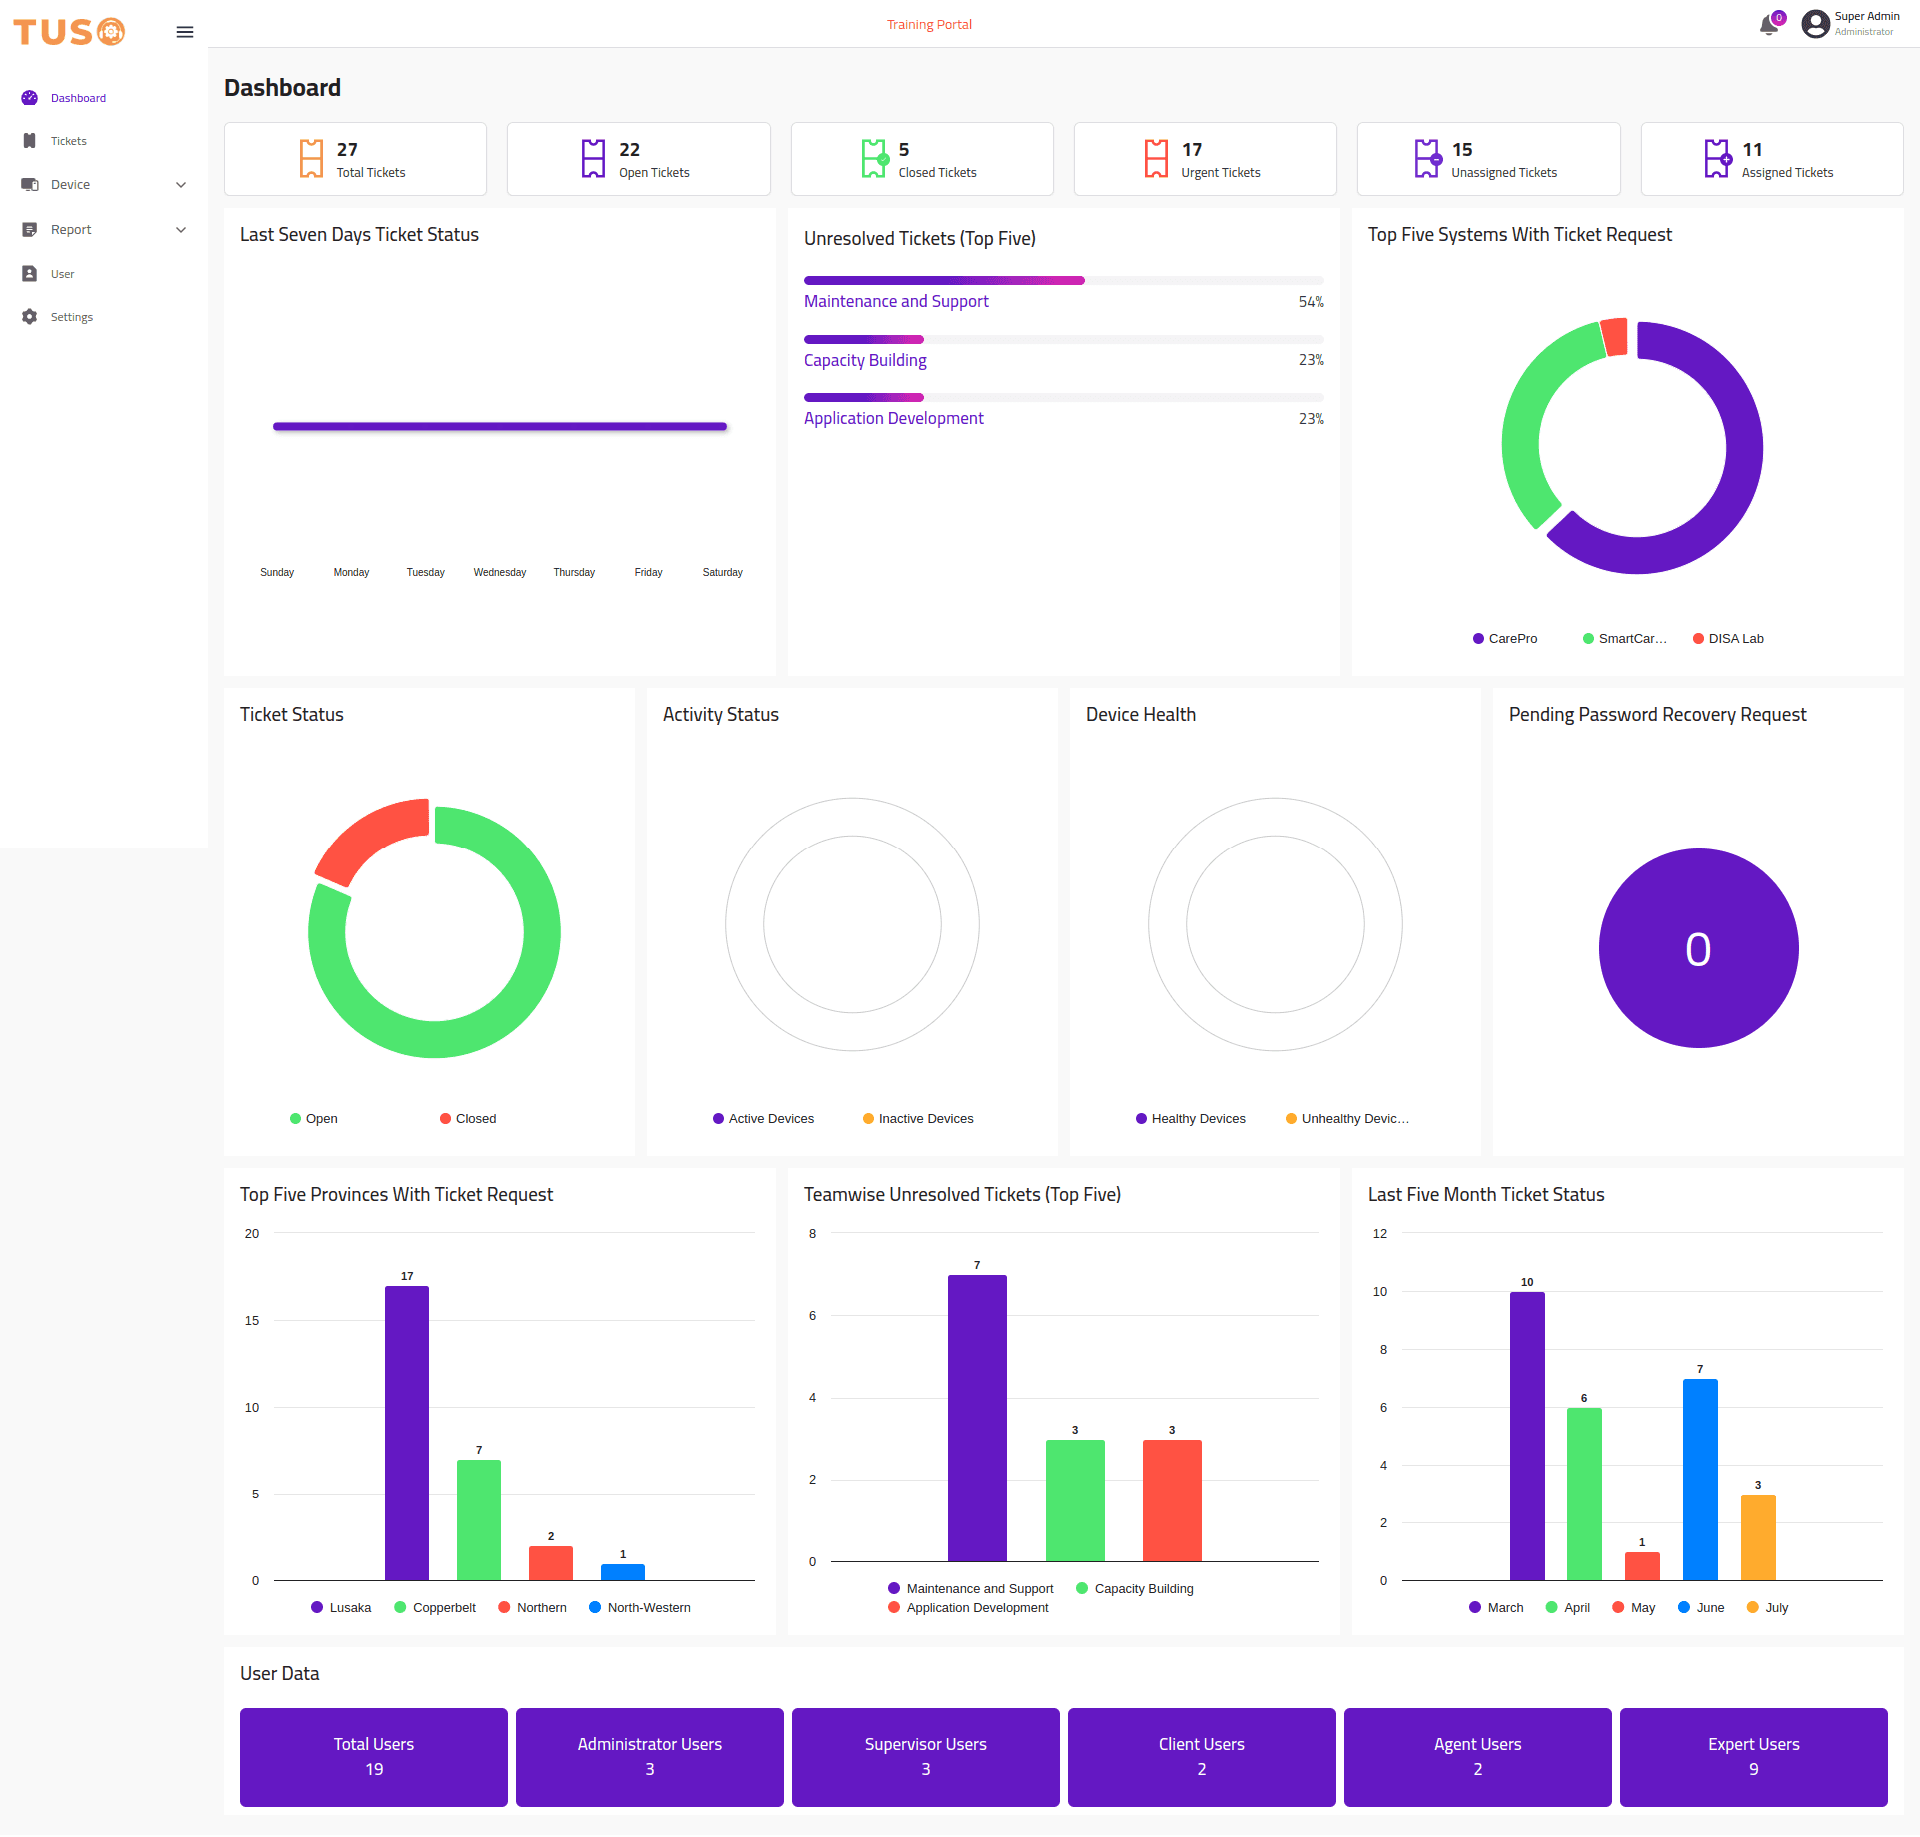The width and height of the screenshot is (1920, 1837).
Task: Click the pending recovery circle showing 0
Action: pos(1698,948)
